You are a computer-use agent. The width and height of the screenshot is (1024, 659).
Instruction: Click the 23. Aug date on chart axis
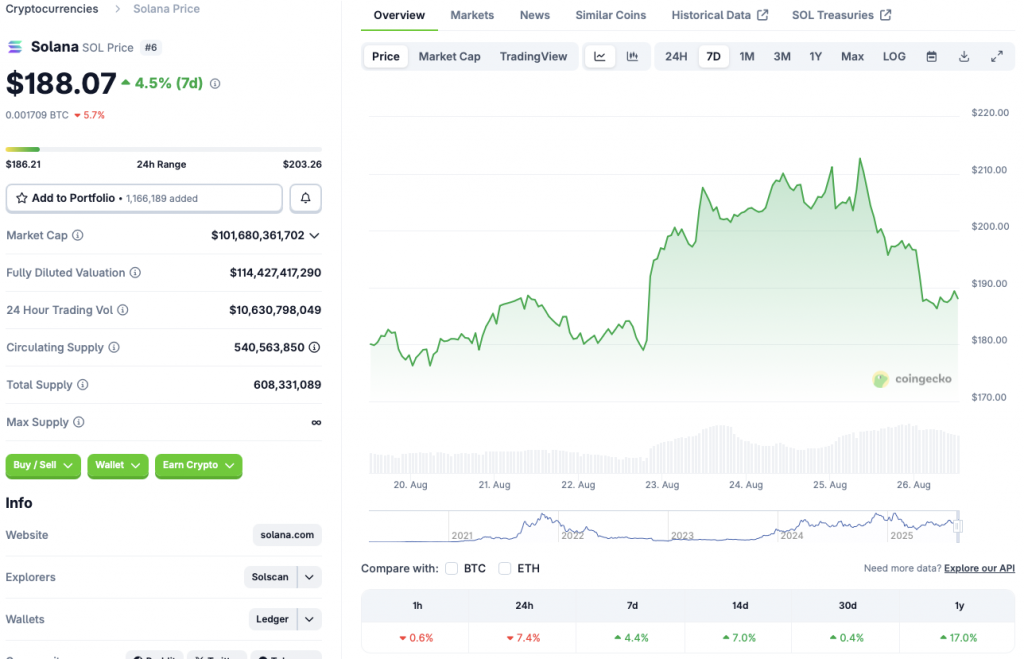[662, 485]
